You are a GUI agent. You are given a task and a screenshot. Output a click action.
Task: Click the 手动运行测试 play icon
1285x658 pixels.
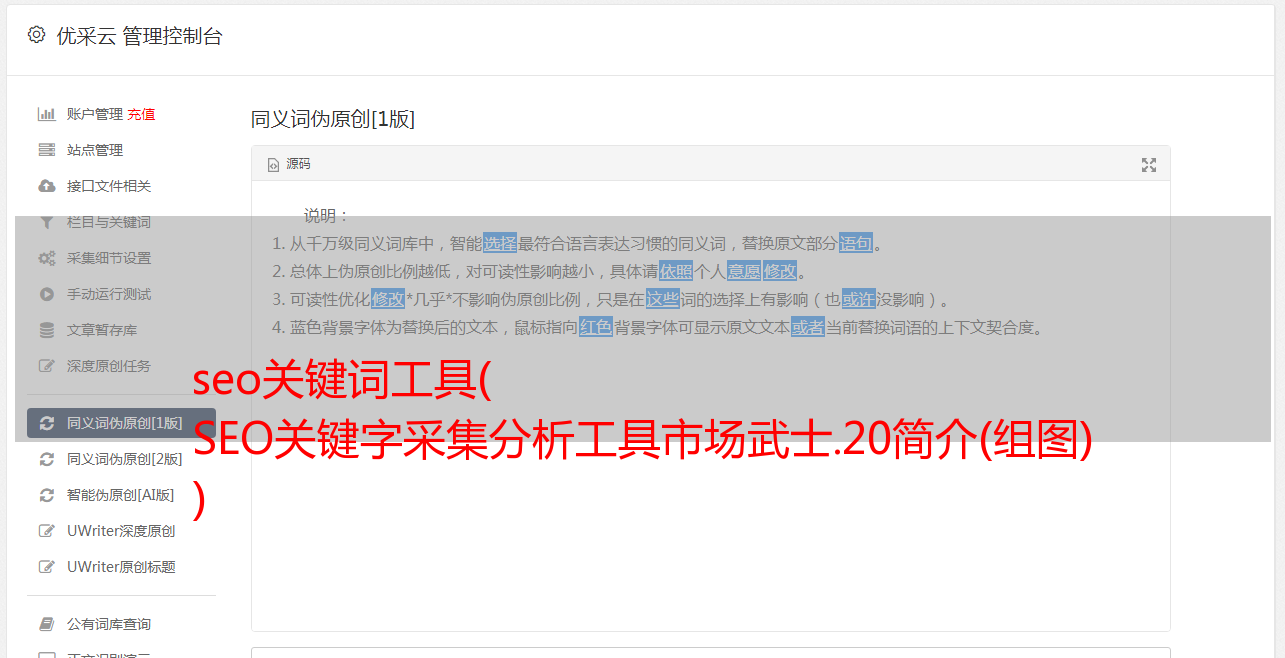(x=46, y=294)
